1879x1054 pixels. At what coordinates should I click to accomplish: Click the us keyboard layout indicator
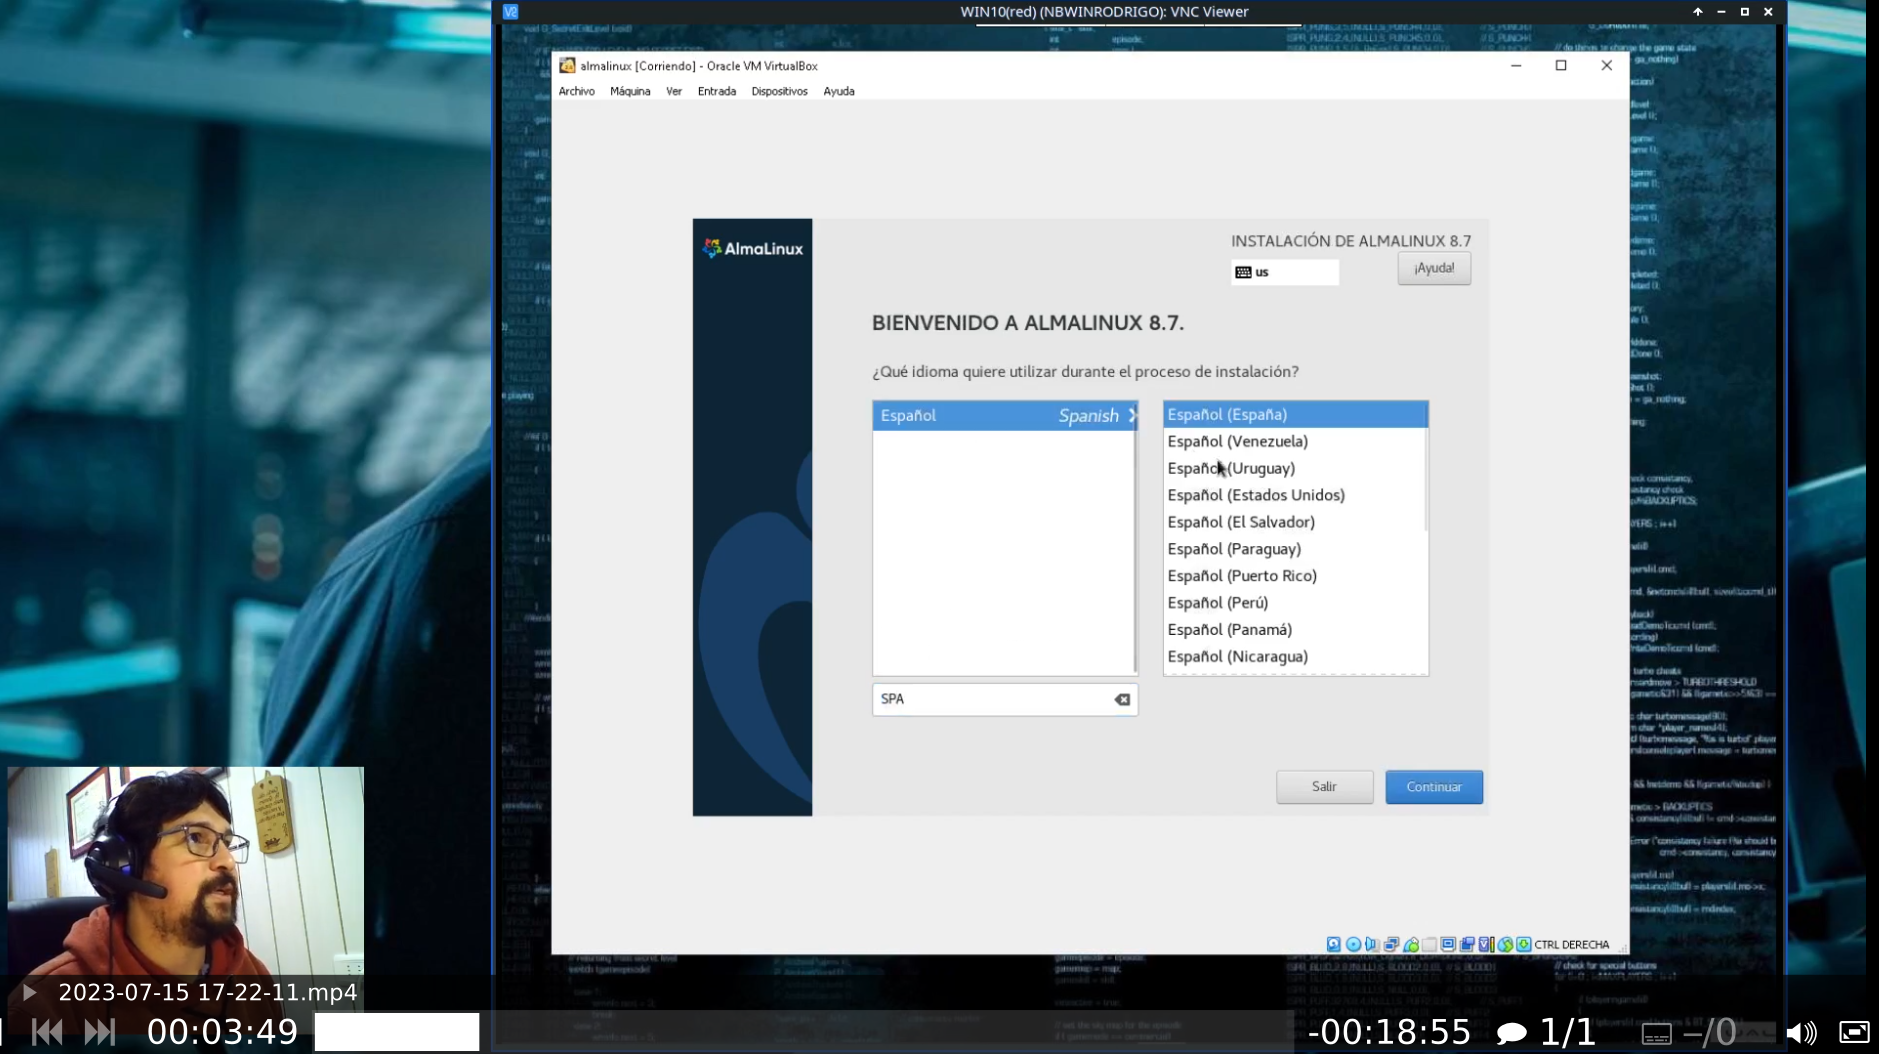pos(1284,272)
